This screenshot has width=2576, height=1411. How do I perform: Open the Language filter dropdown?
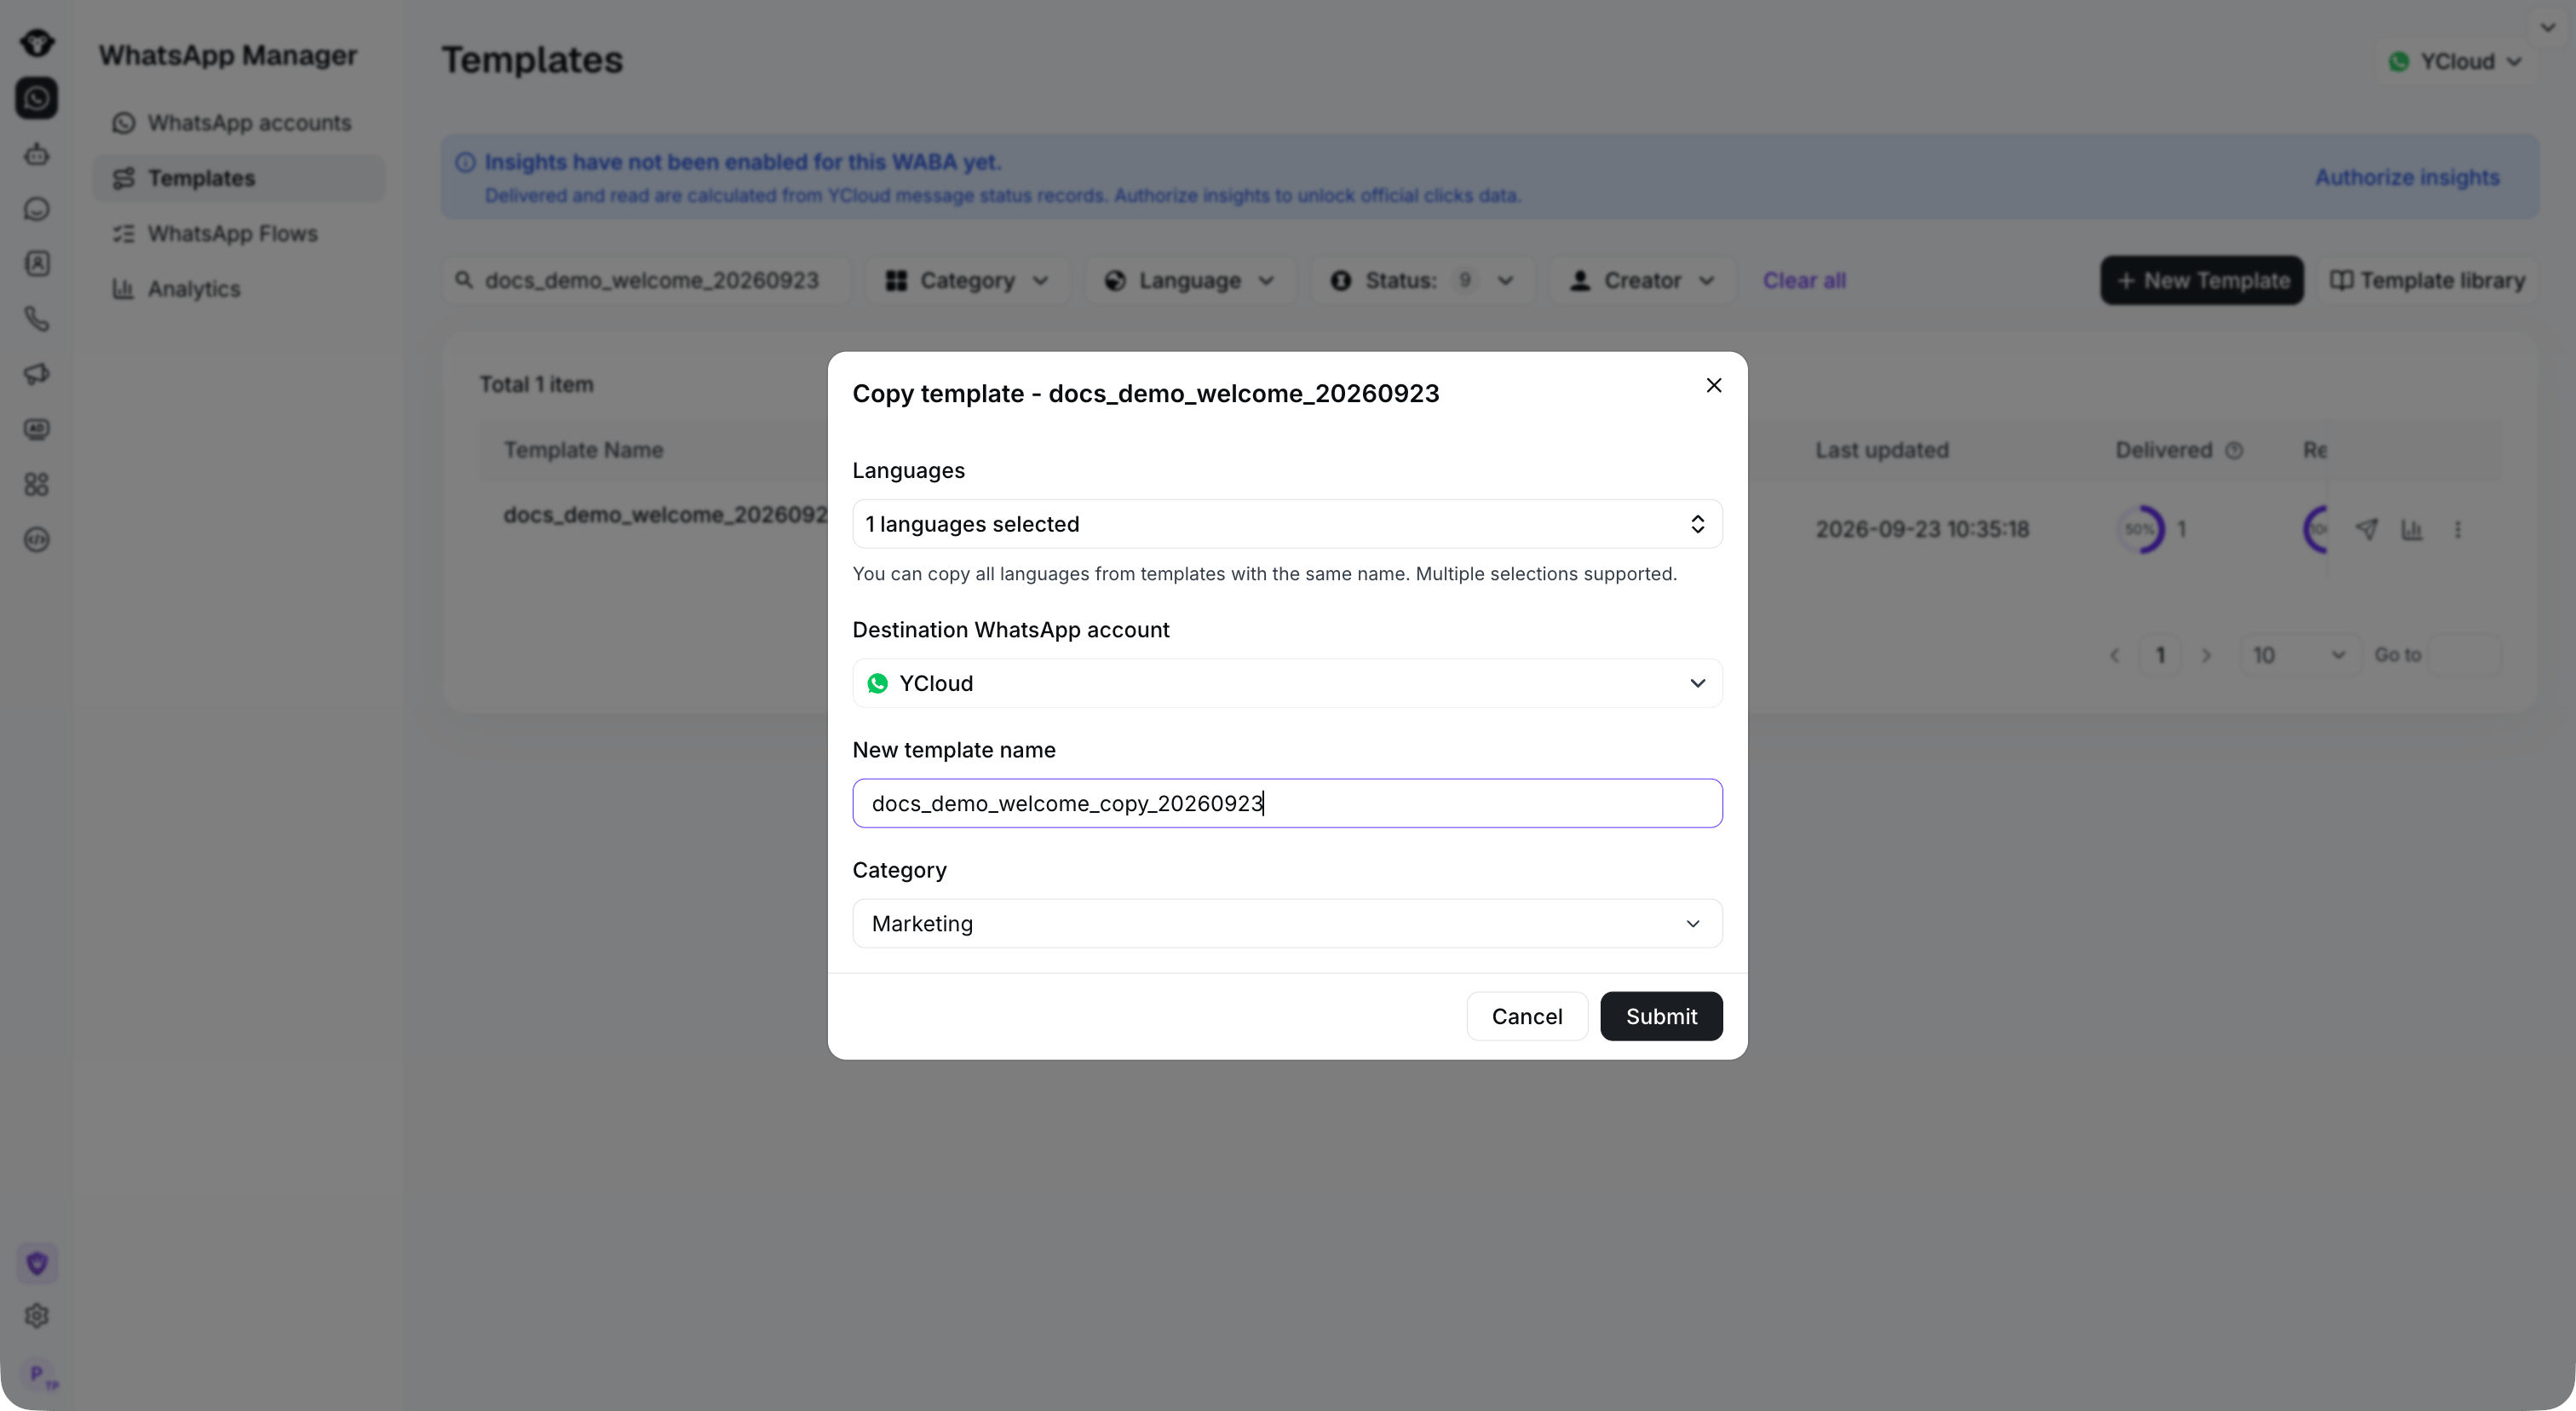pyautogui.click(x=1190, y=281)
